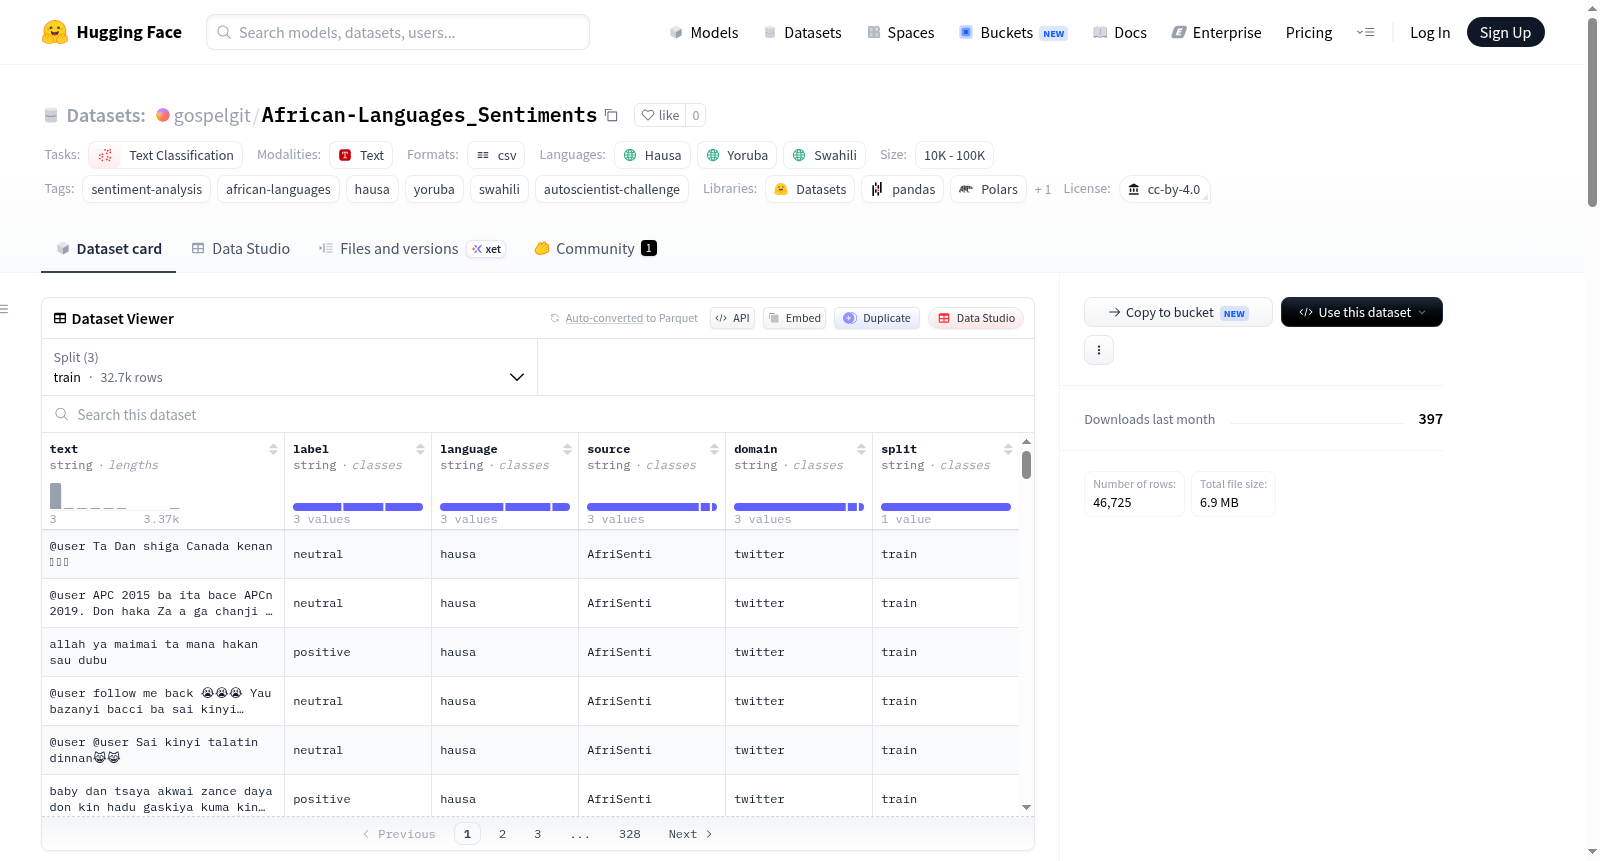
Task: Like the African-Languages_Sentiments dataset
Action: pyautogui.click(x=660, y=115)
